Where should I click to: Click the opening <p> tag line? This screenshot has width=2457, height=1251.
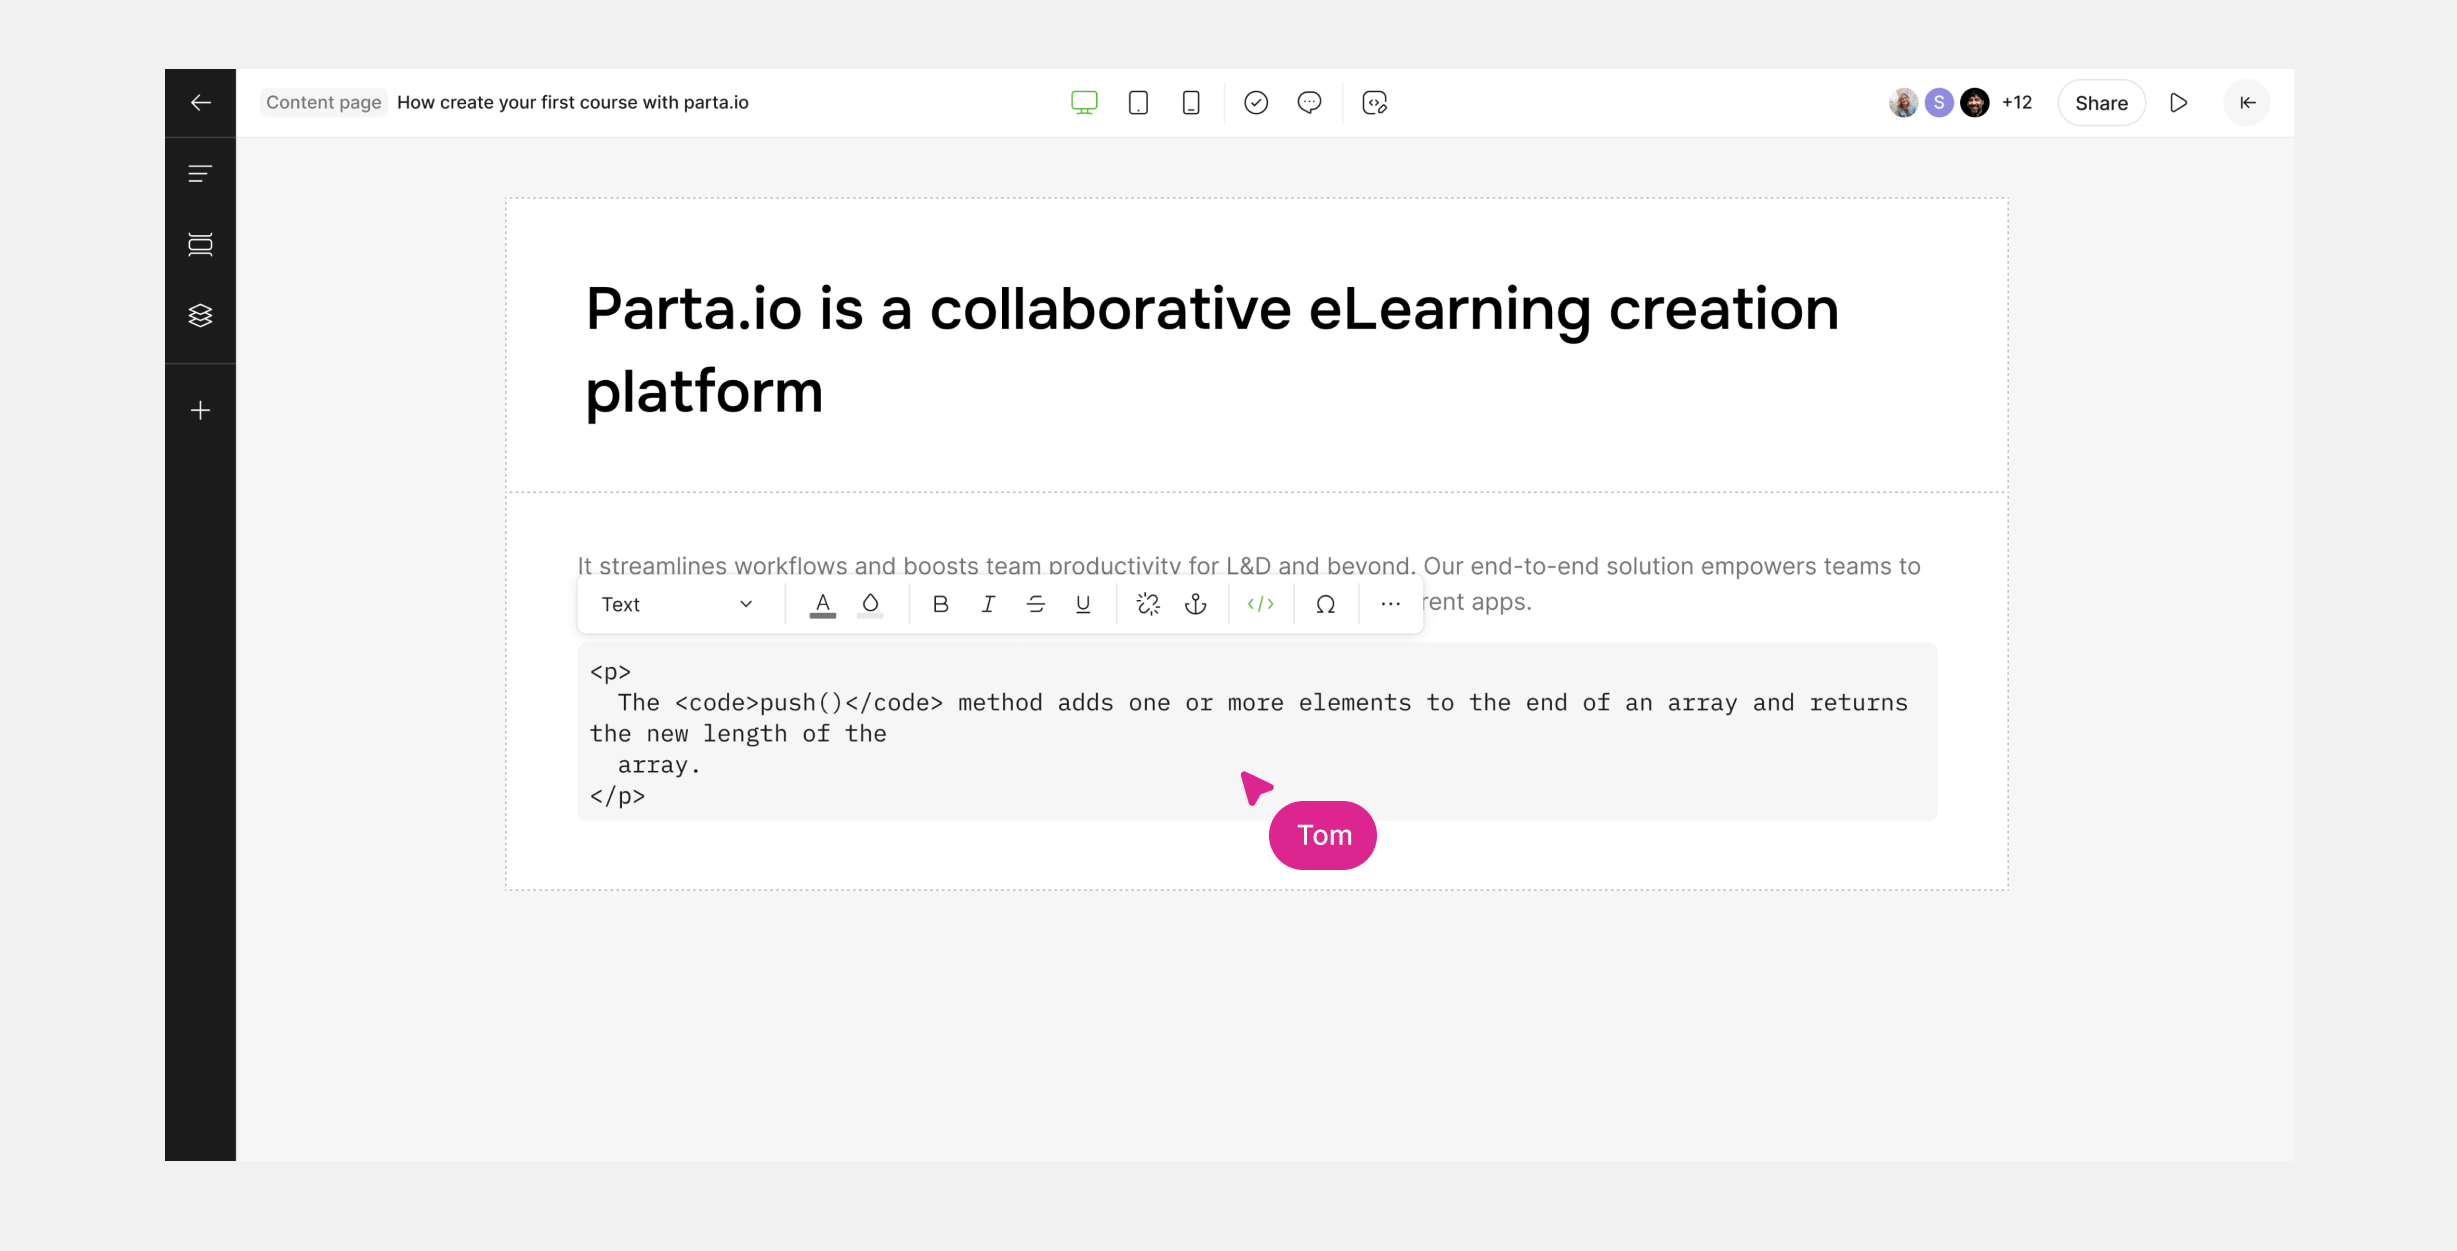[x=610, y=672]
